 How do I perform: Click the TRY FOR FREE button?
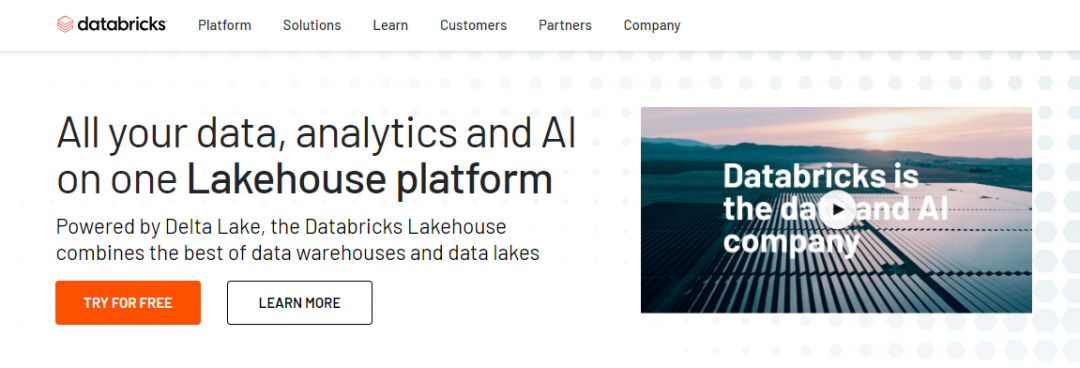pos(128,303)
